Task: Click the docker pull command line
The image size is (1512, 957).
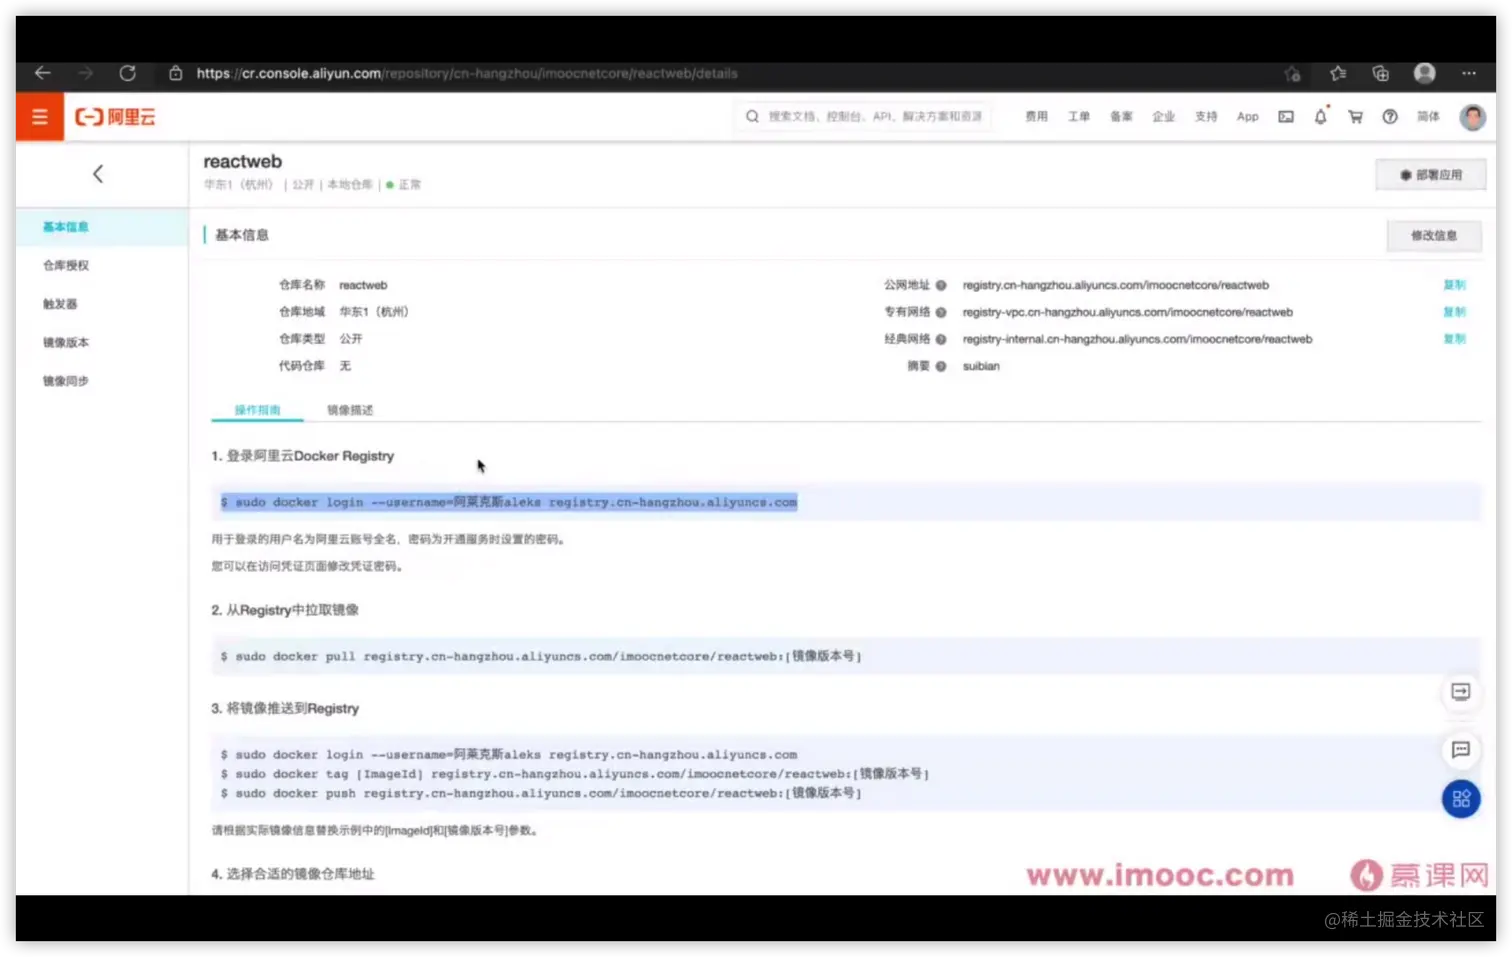Action: click(x=541, y=657)
